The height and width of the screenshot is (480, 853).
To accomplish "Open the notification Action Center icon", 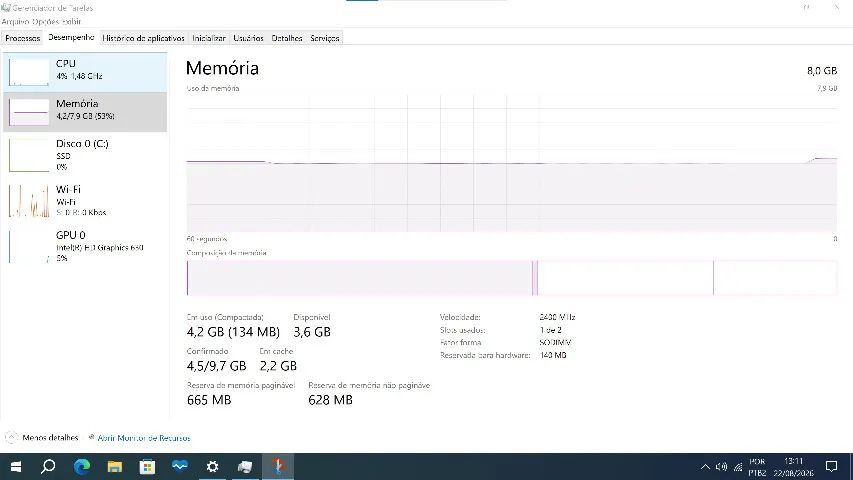I will [x=831, y=466].
